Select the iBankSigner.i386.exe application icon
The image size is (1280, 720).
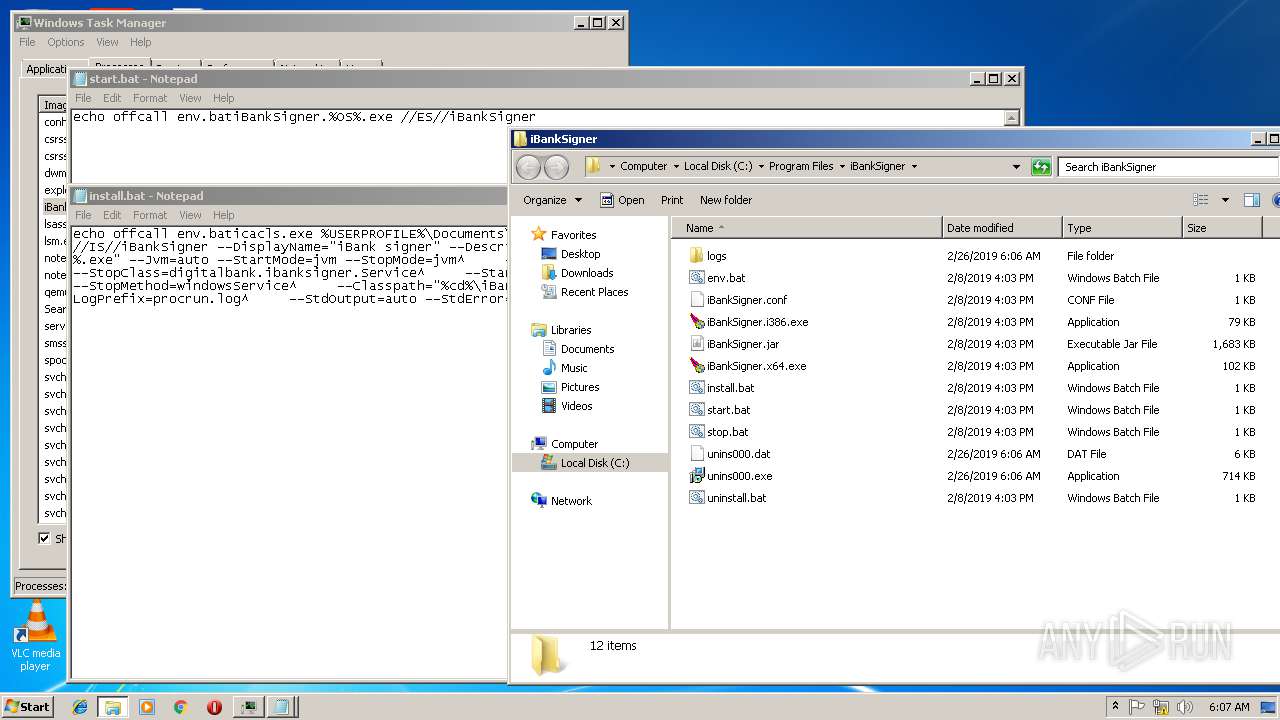(697, 322)
